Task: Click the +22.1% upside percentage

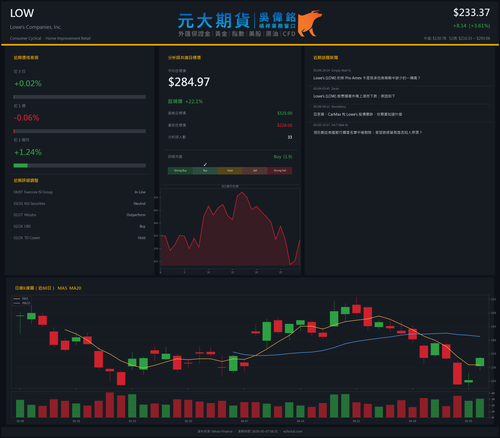Action: point(194,101)
